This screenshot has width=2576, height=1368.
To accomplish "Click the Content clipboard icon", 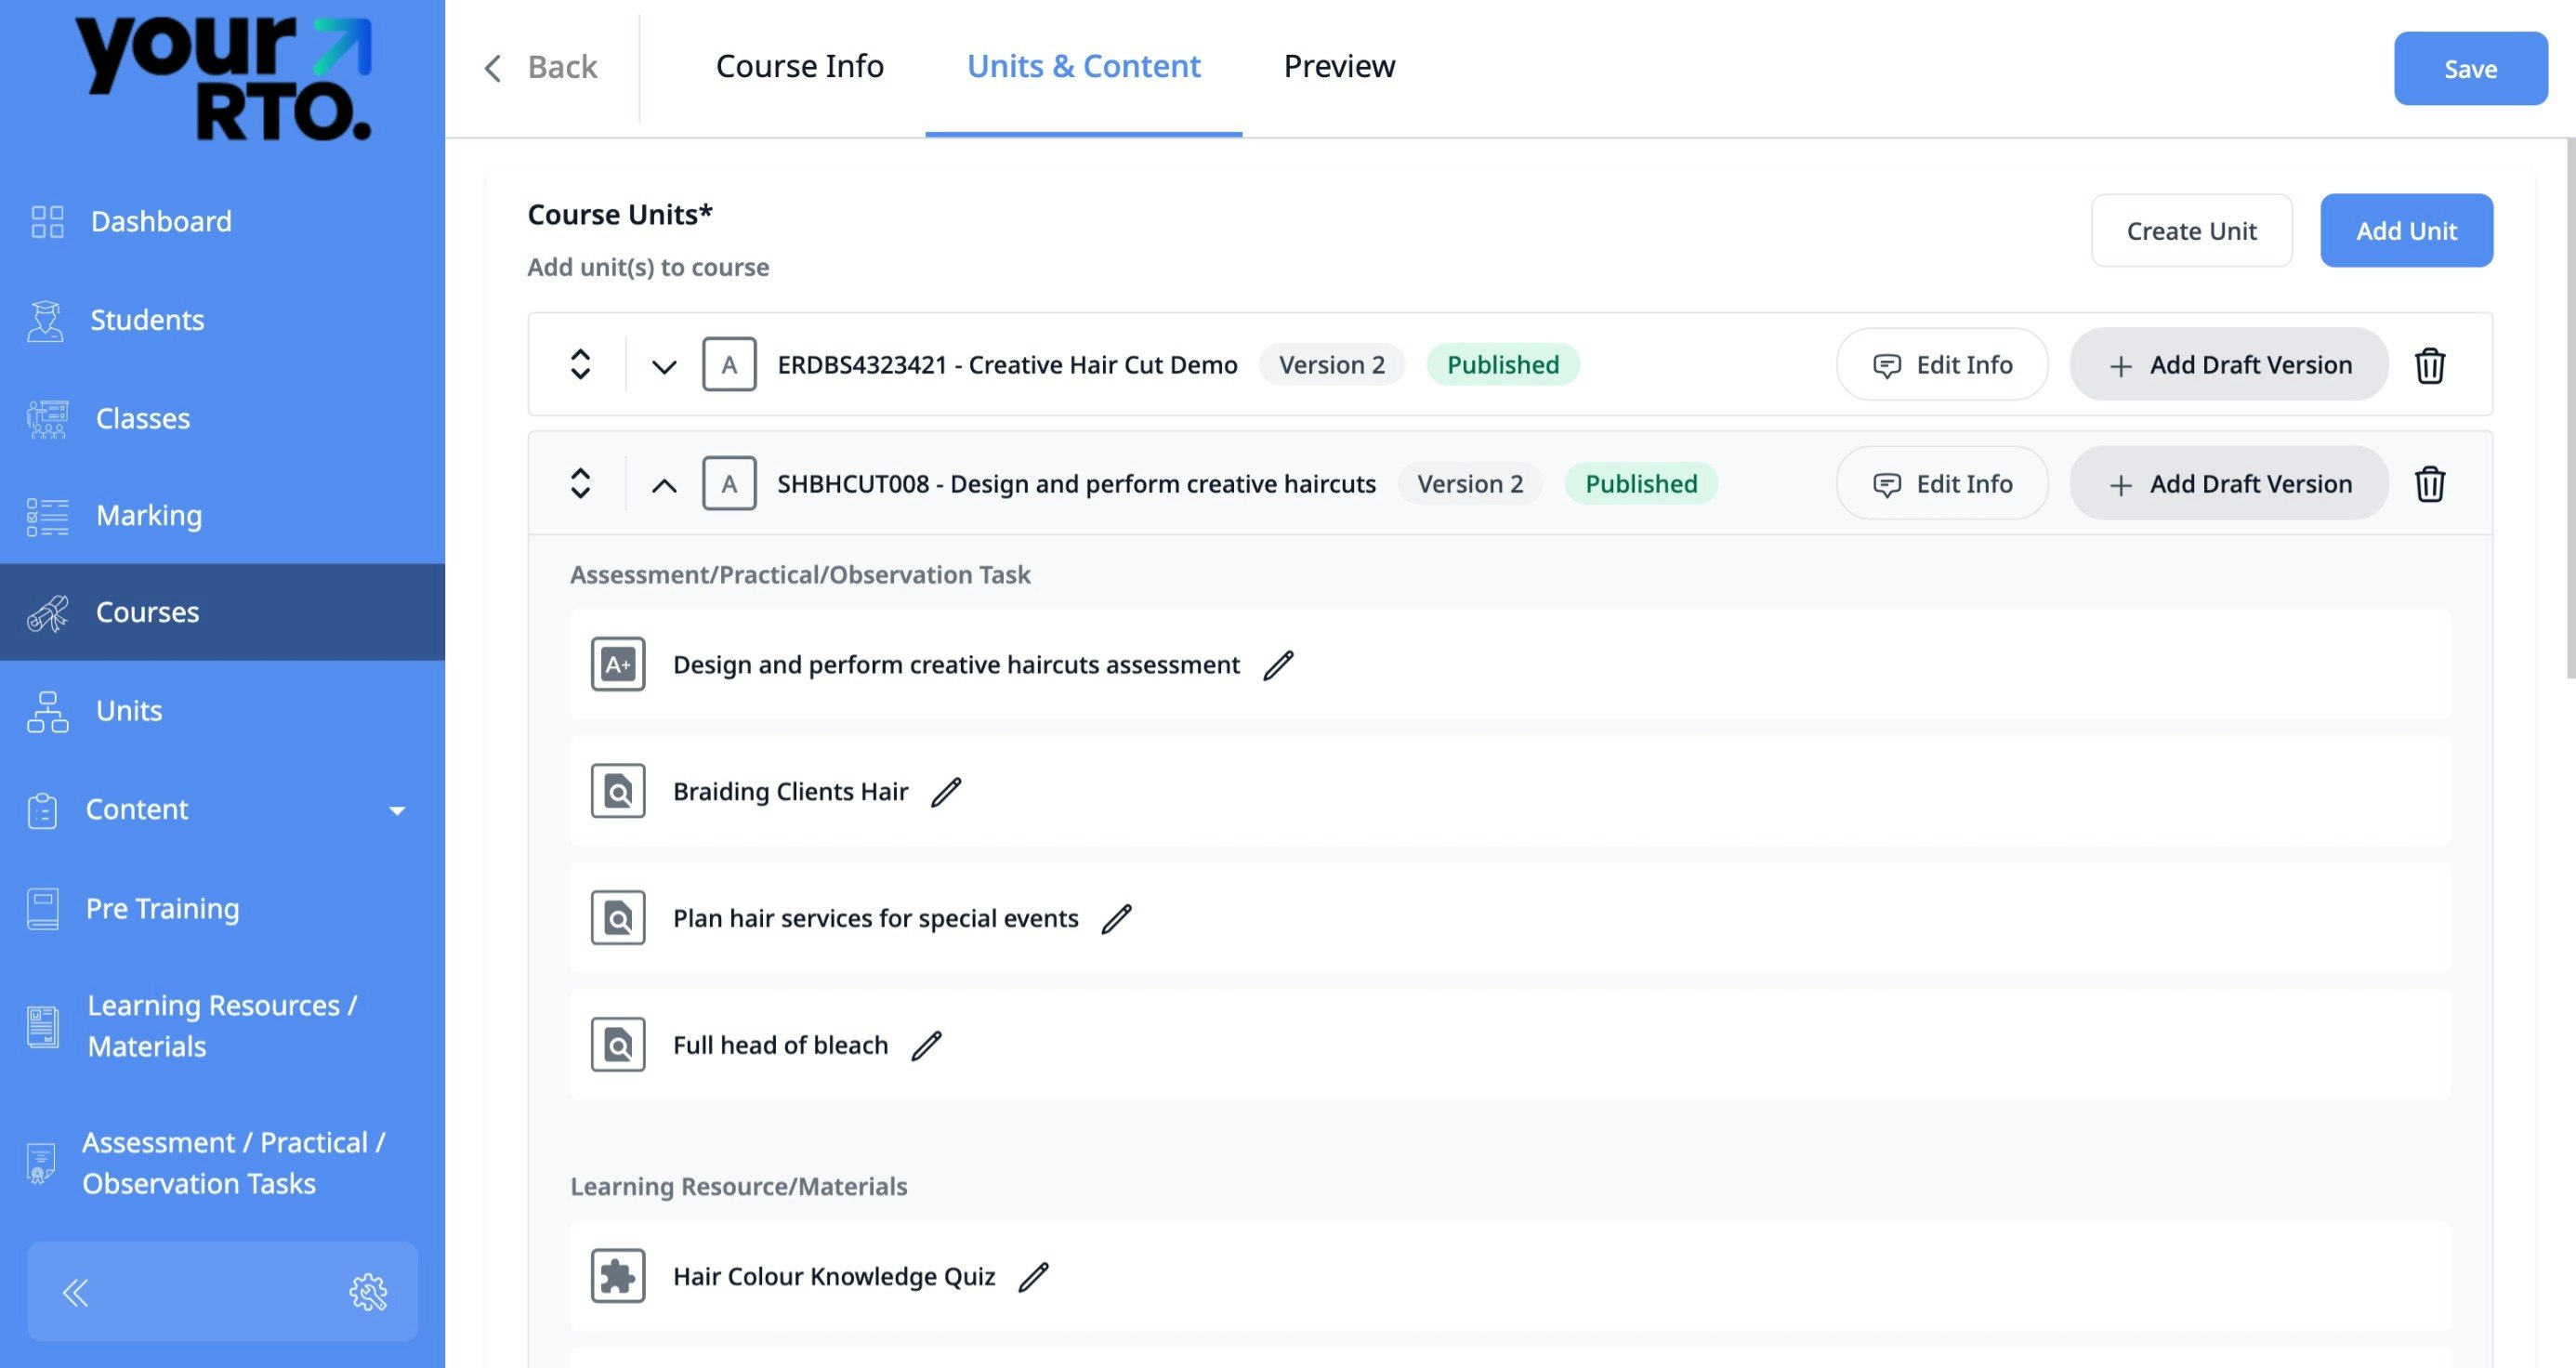I will [42, 810].
